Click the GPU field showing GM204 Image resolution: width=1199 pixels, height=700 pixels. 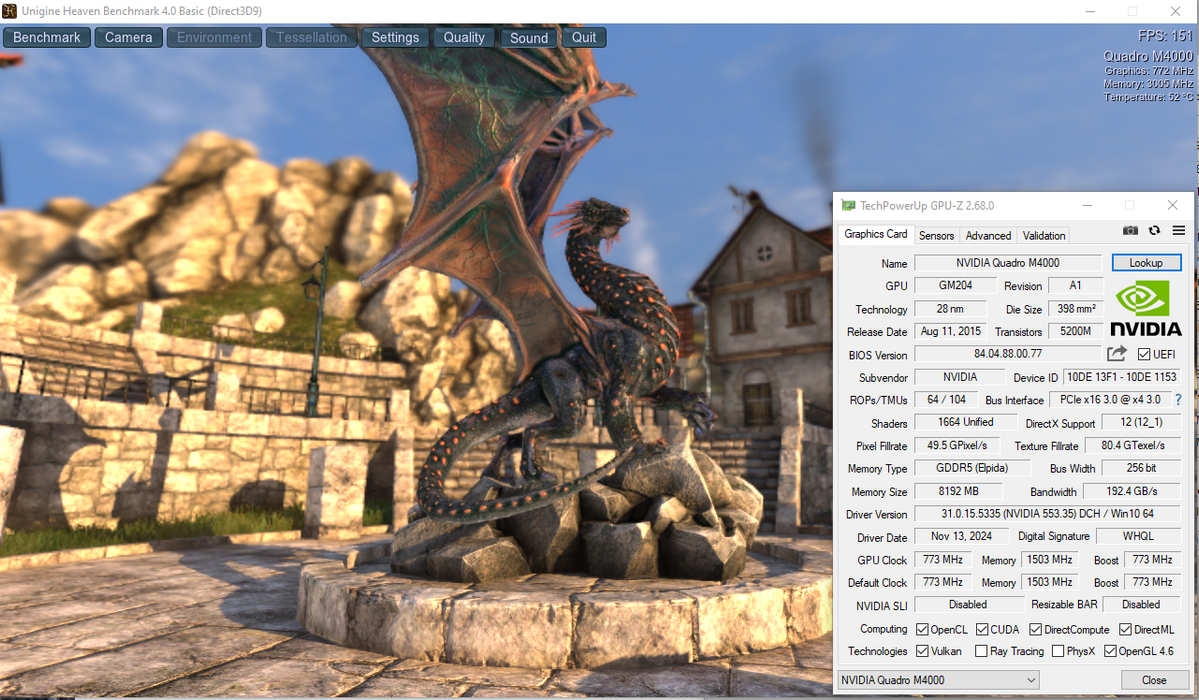(x=955, y=285)
